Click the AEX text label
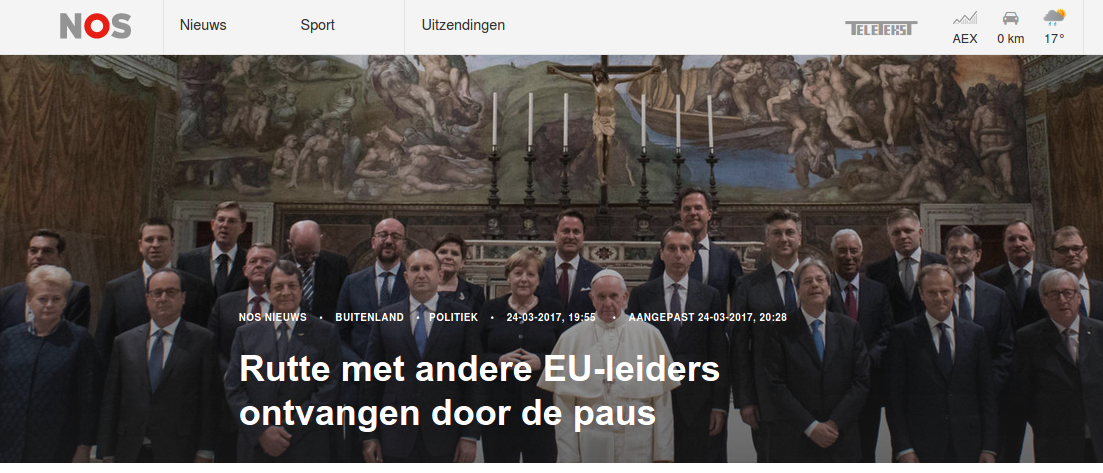1103x473 pixels. pyautogui.click(x=964, y=39)
